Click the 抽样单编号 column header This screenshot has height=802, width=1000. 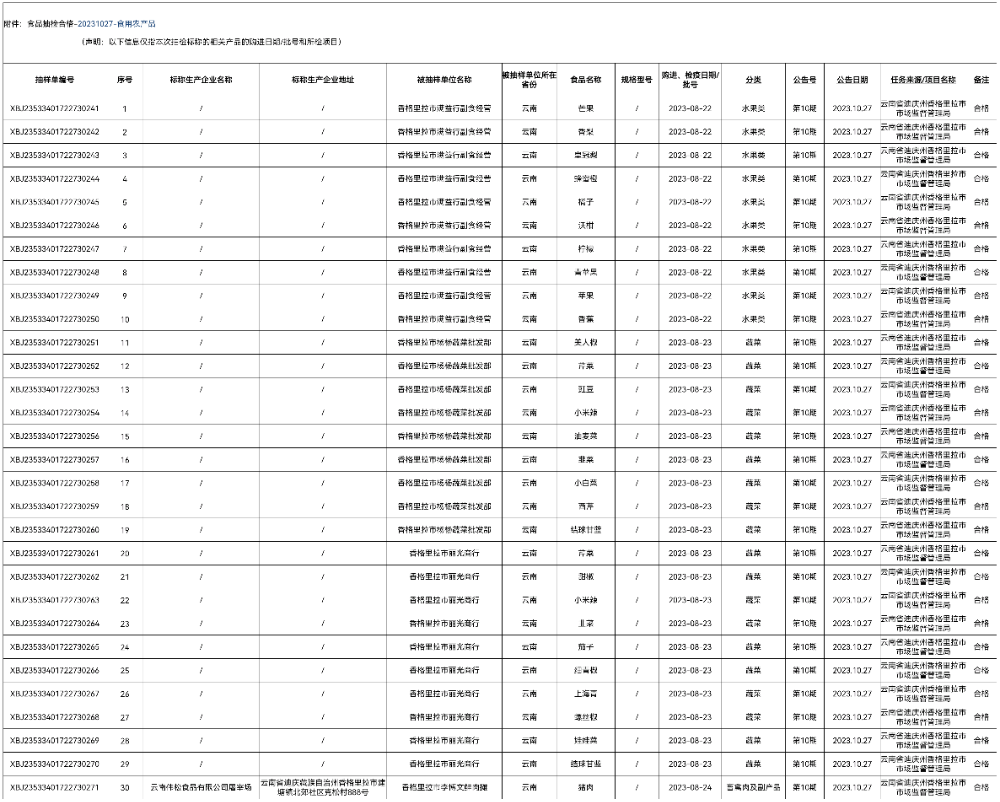54,79
